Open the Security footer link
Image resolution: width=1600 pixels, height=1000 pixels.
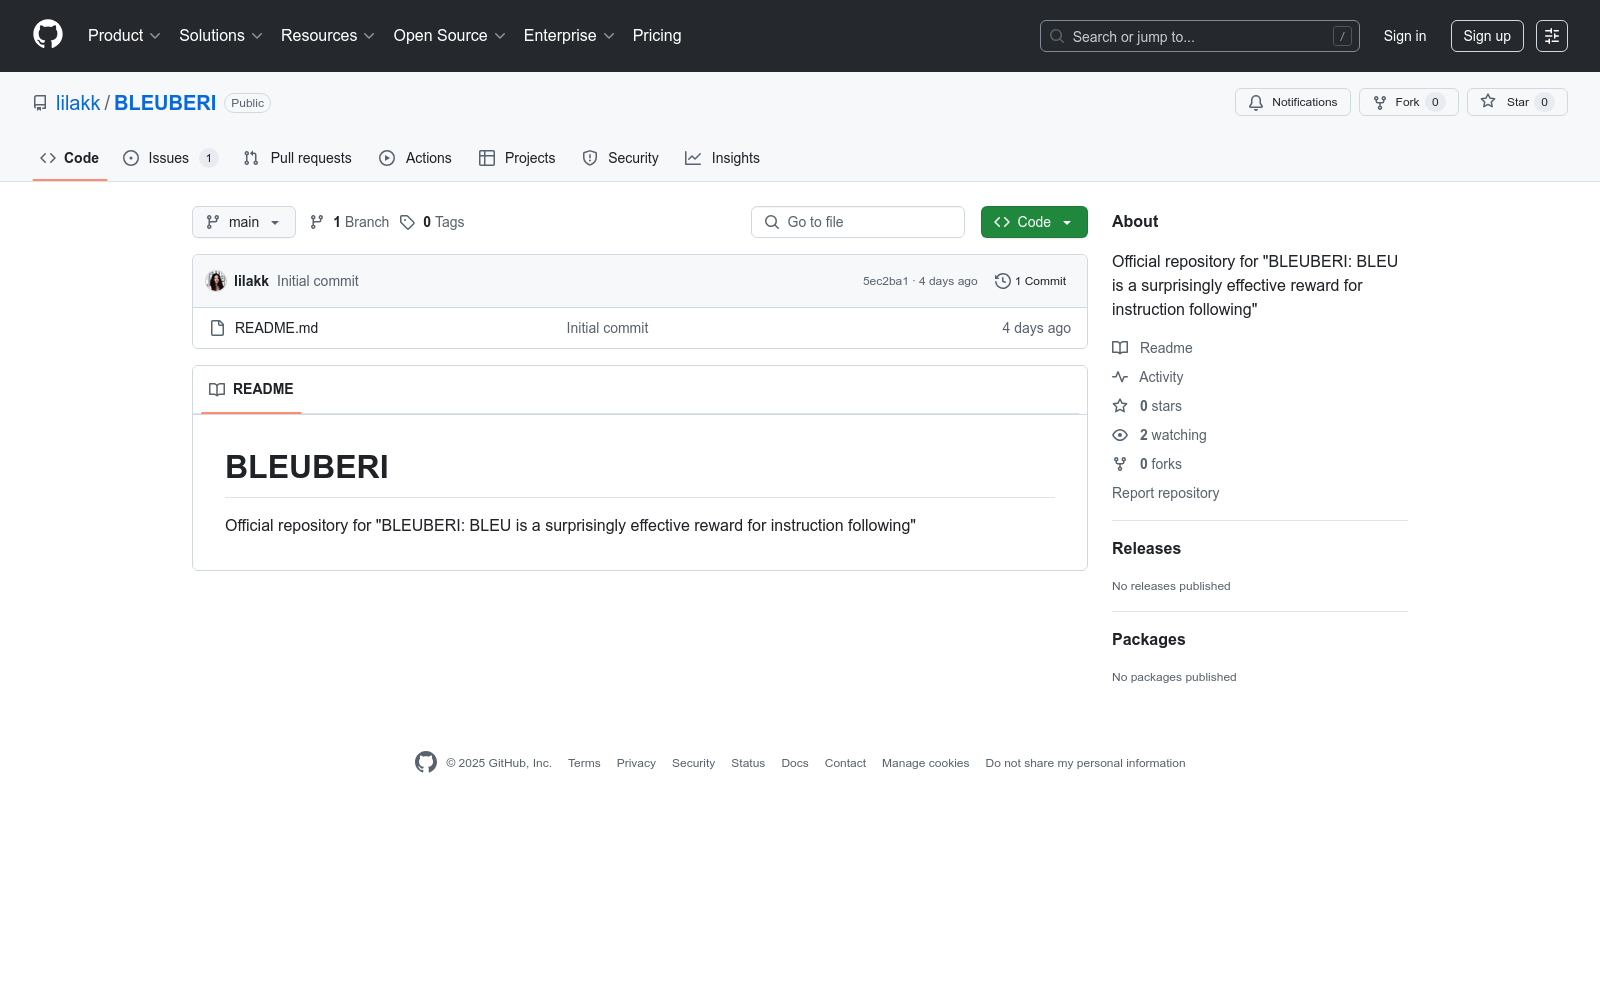point(693,763)
